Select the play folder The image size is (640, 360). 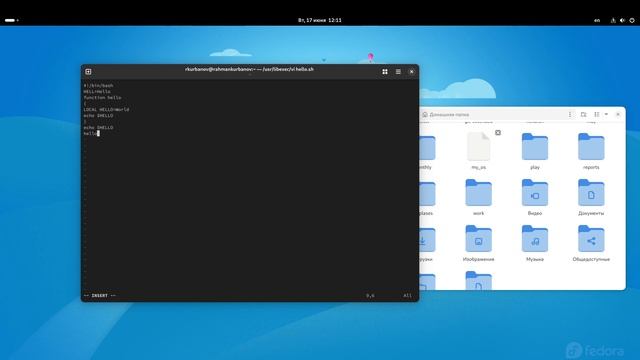pyautogui.click(x=535, y=150)
